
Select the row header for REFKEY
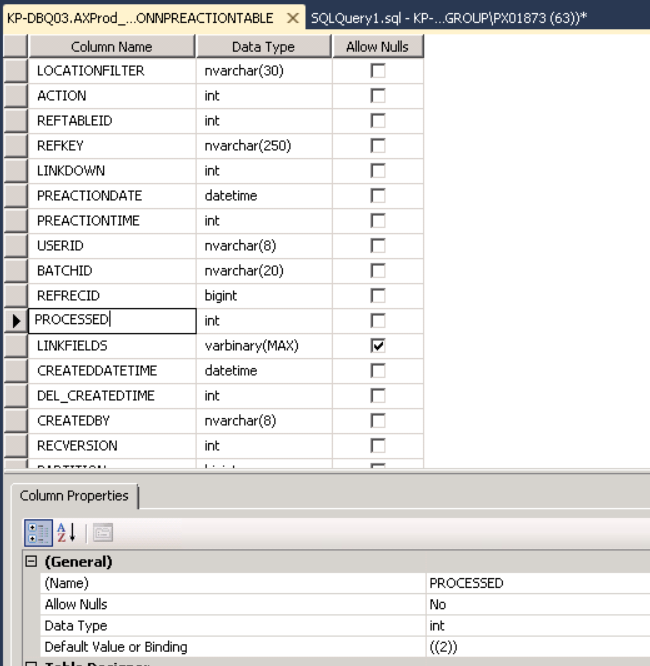[x=15, y=146]
